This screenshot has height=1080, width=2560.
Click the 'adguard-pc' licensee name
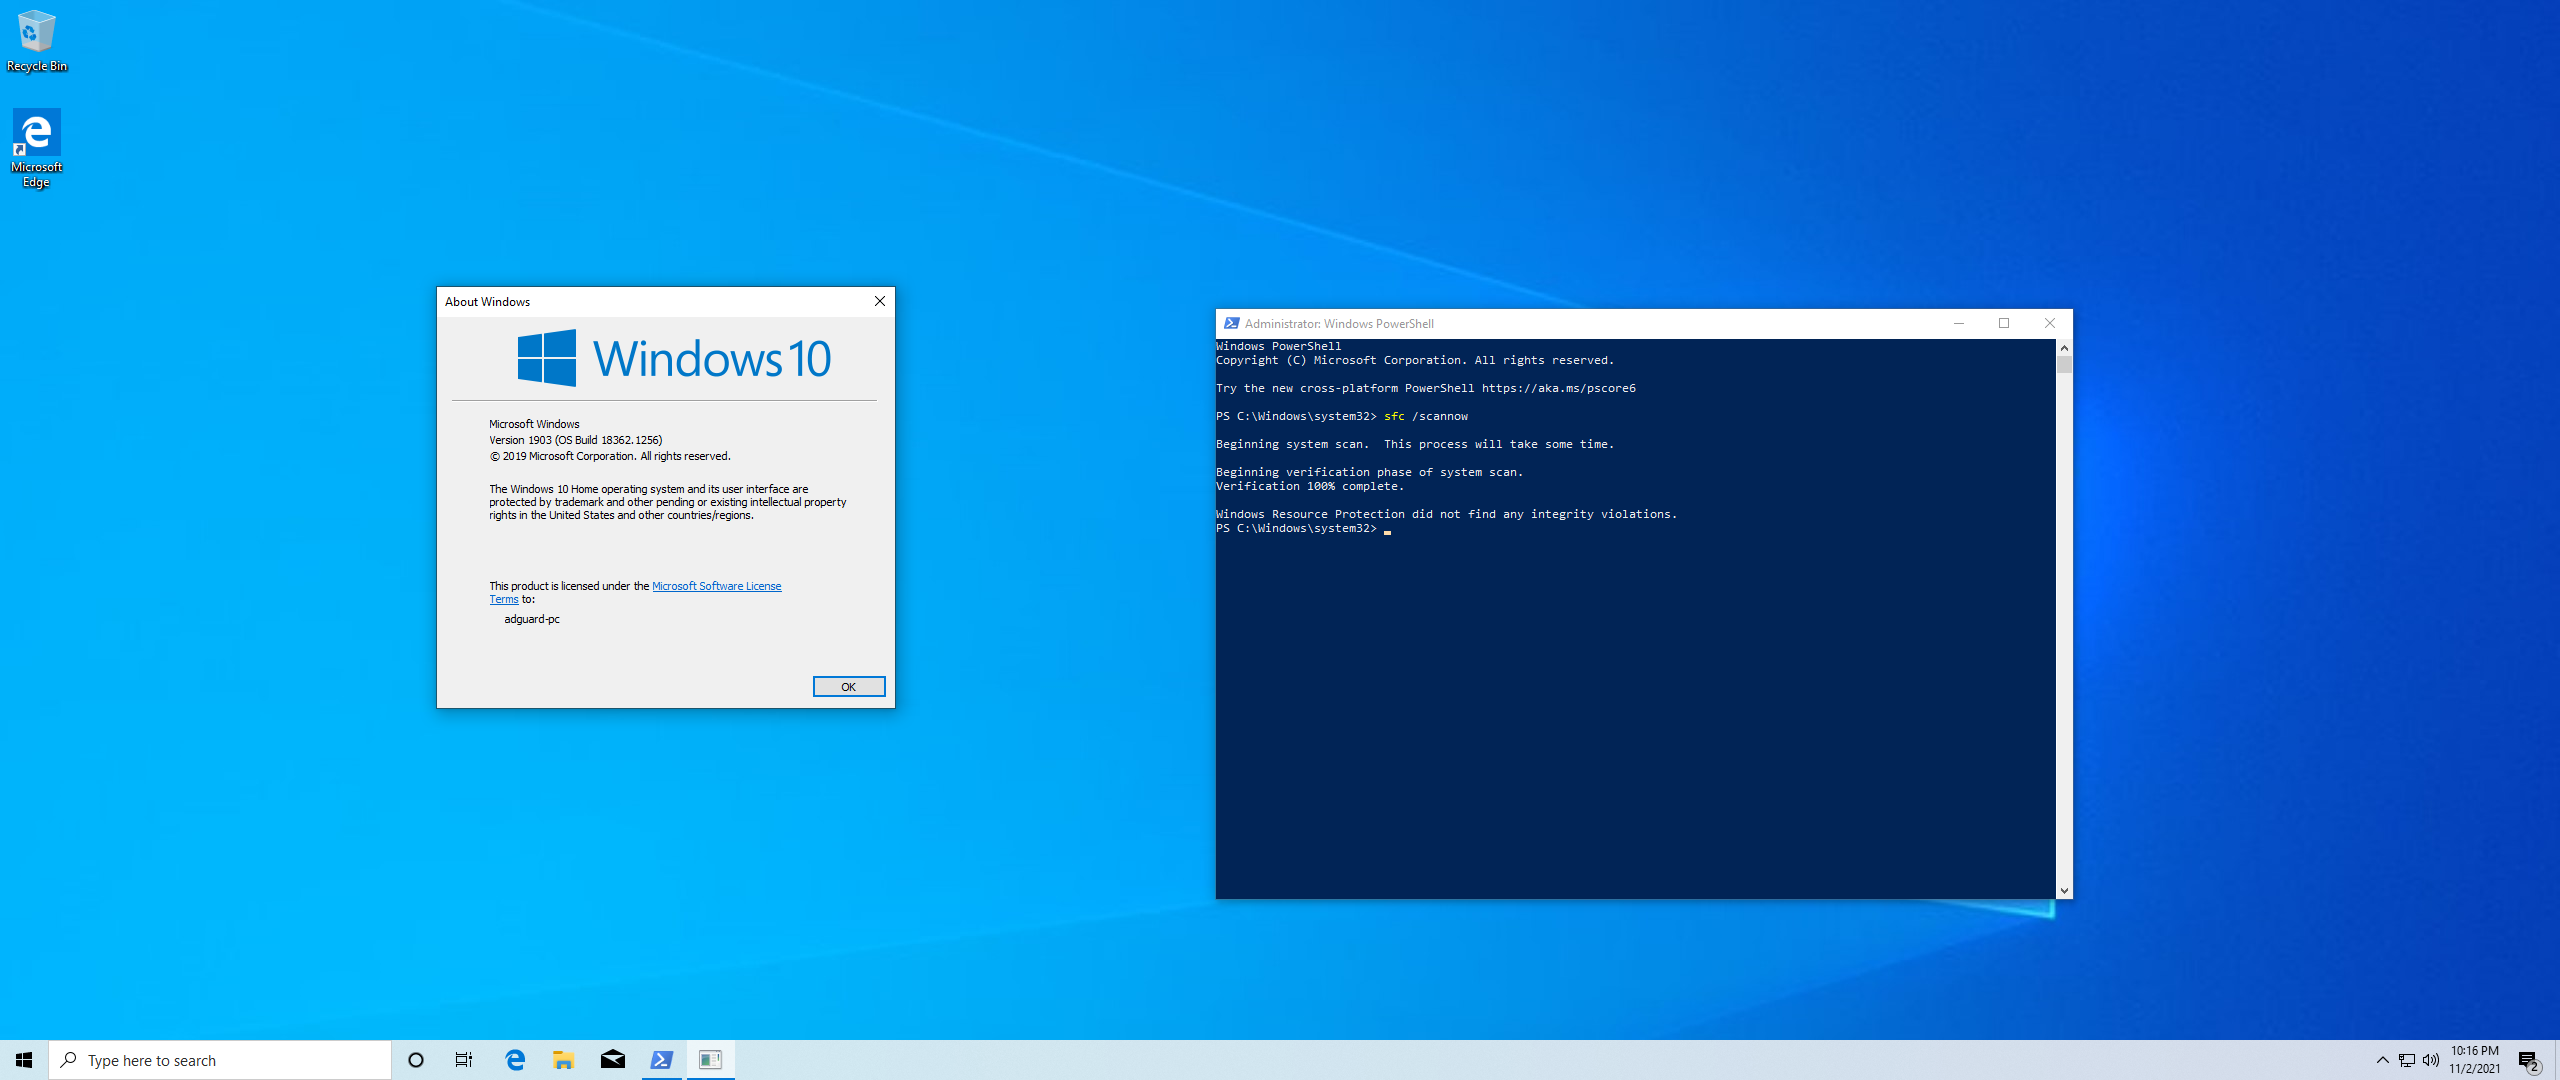click(532, 619)
